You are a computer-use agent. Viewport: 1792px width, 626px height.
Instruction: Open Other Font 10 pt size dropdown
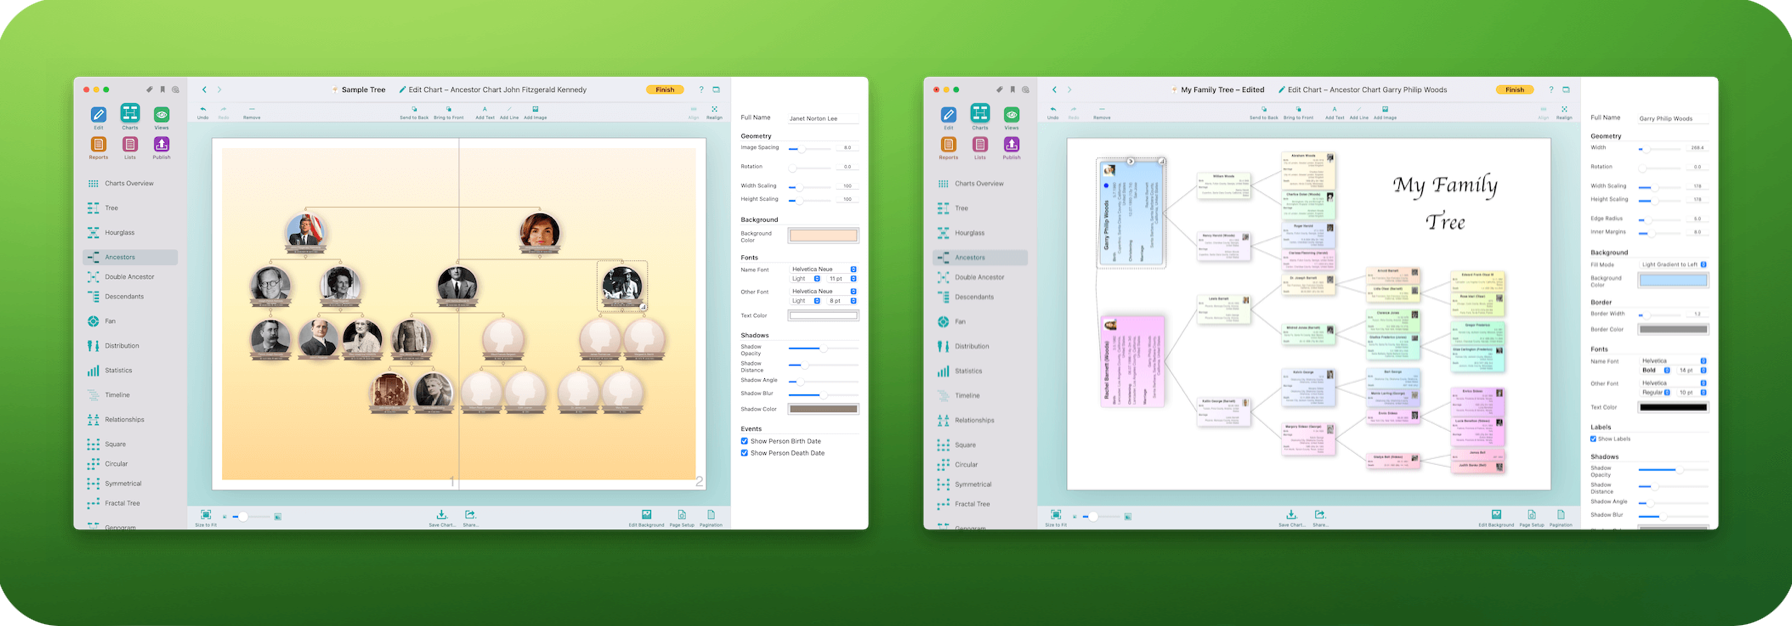1692,392
